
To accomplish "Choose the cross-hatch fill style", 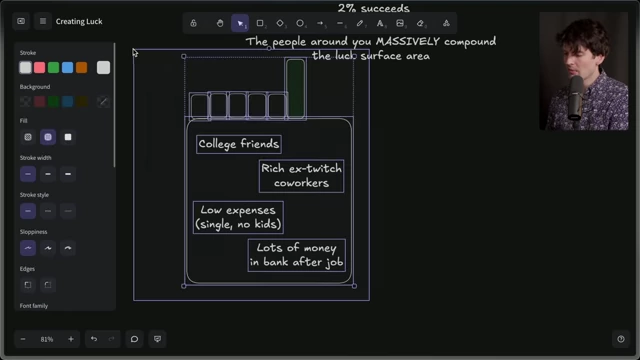I will pyautogui.click(x=48, y=137).
